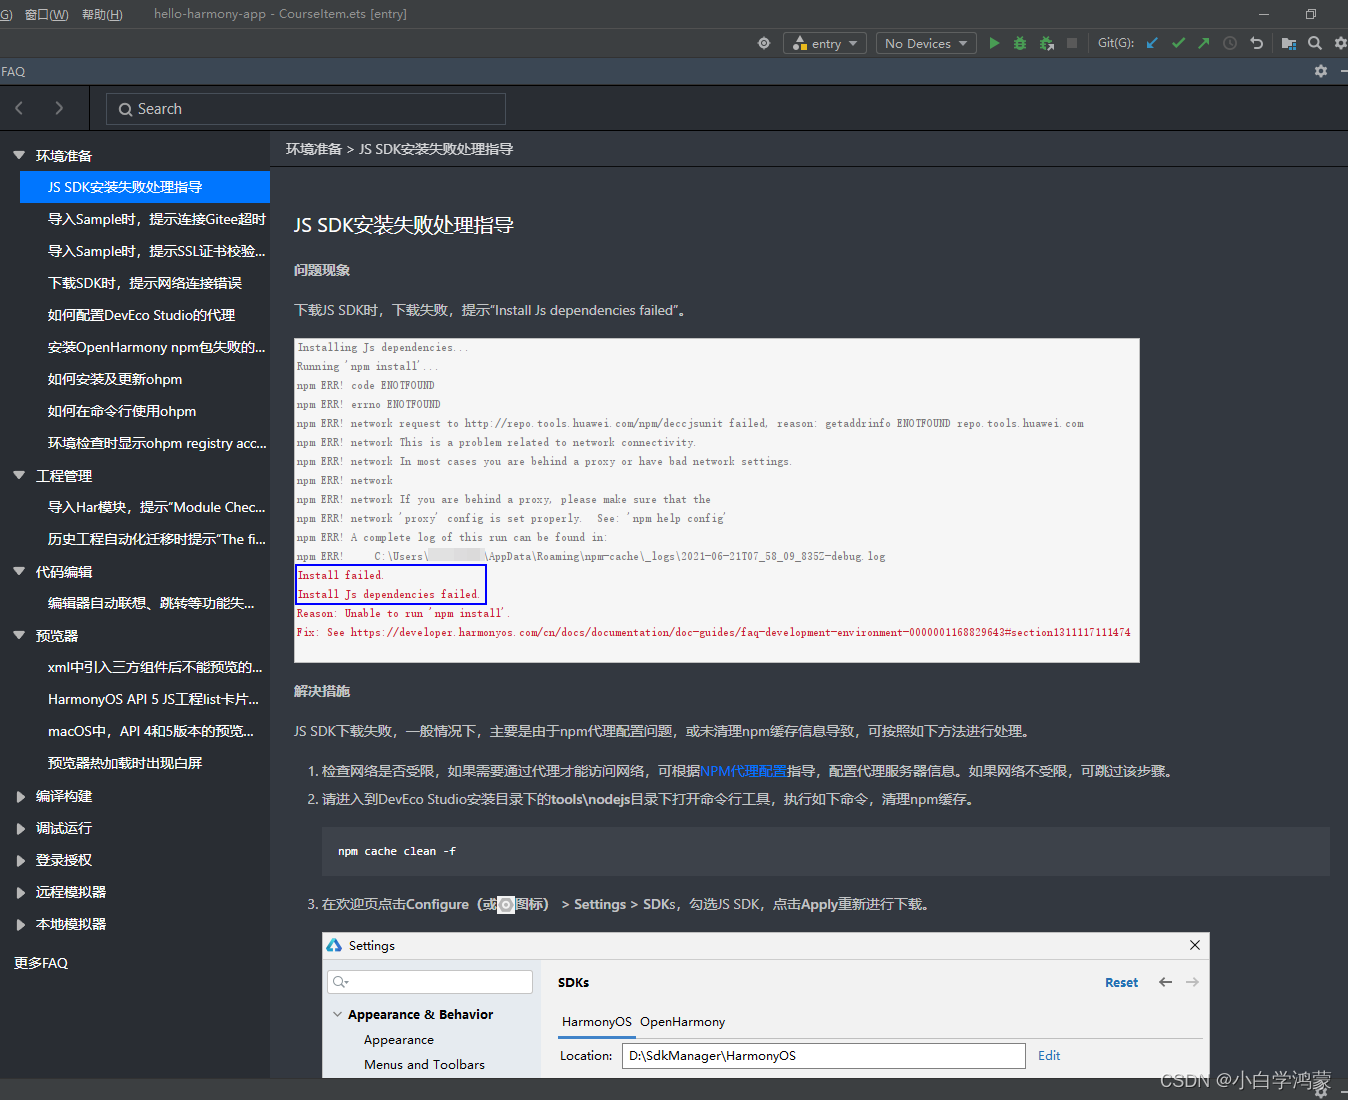Open Project Structure folder icon

point(1289,43)
